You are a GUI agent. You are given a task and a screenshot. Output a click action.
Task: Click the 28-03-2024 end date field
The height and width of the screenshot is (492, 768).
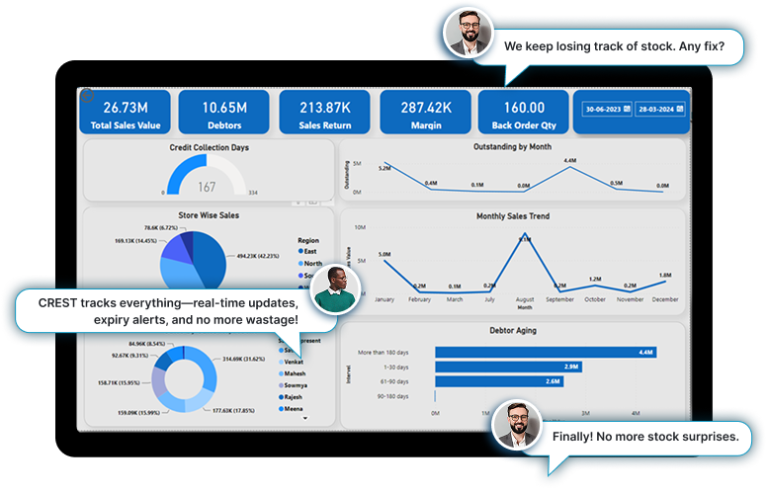coord(656,111)
